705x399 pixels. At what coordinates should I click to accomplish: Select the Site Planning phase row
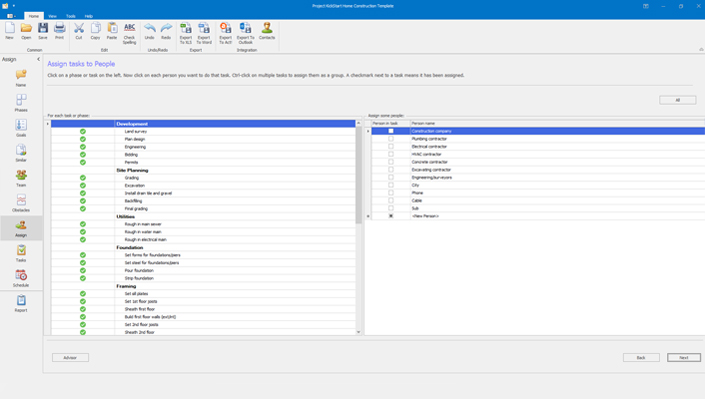[x=203, y=170]
